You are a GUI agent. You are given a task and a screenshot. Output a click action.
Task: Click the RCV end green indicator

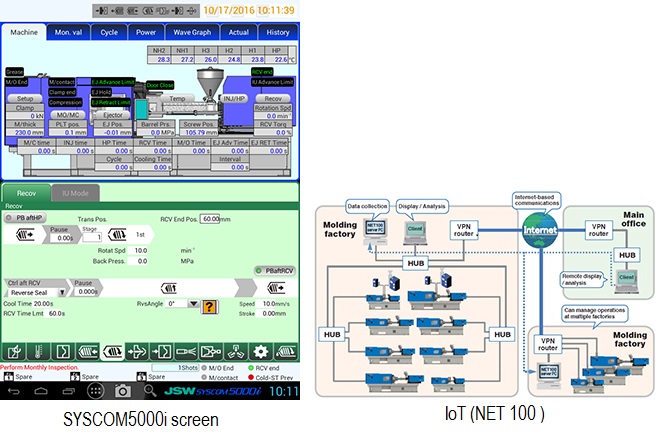(251, 368)
